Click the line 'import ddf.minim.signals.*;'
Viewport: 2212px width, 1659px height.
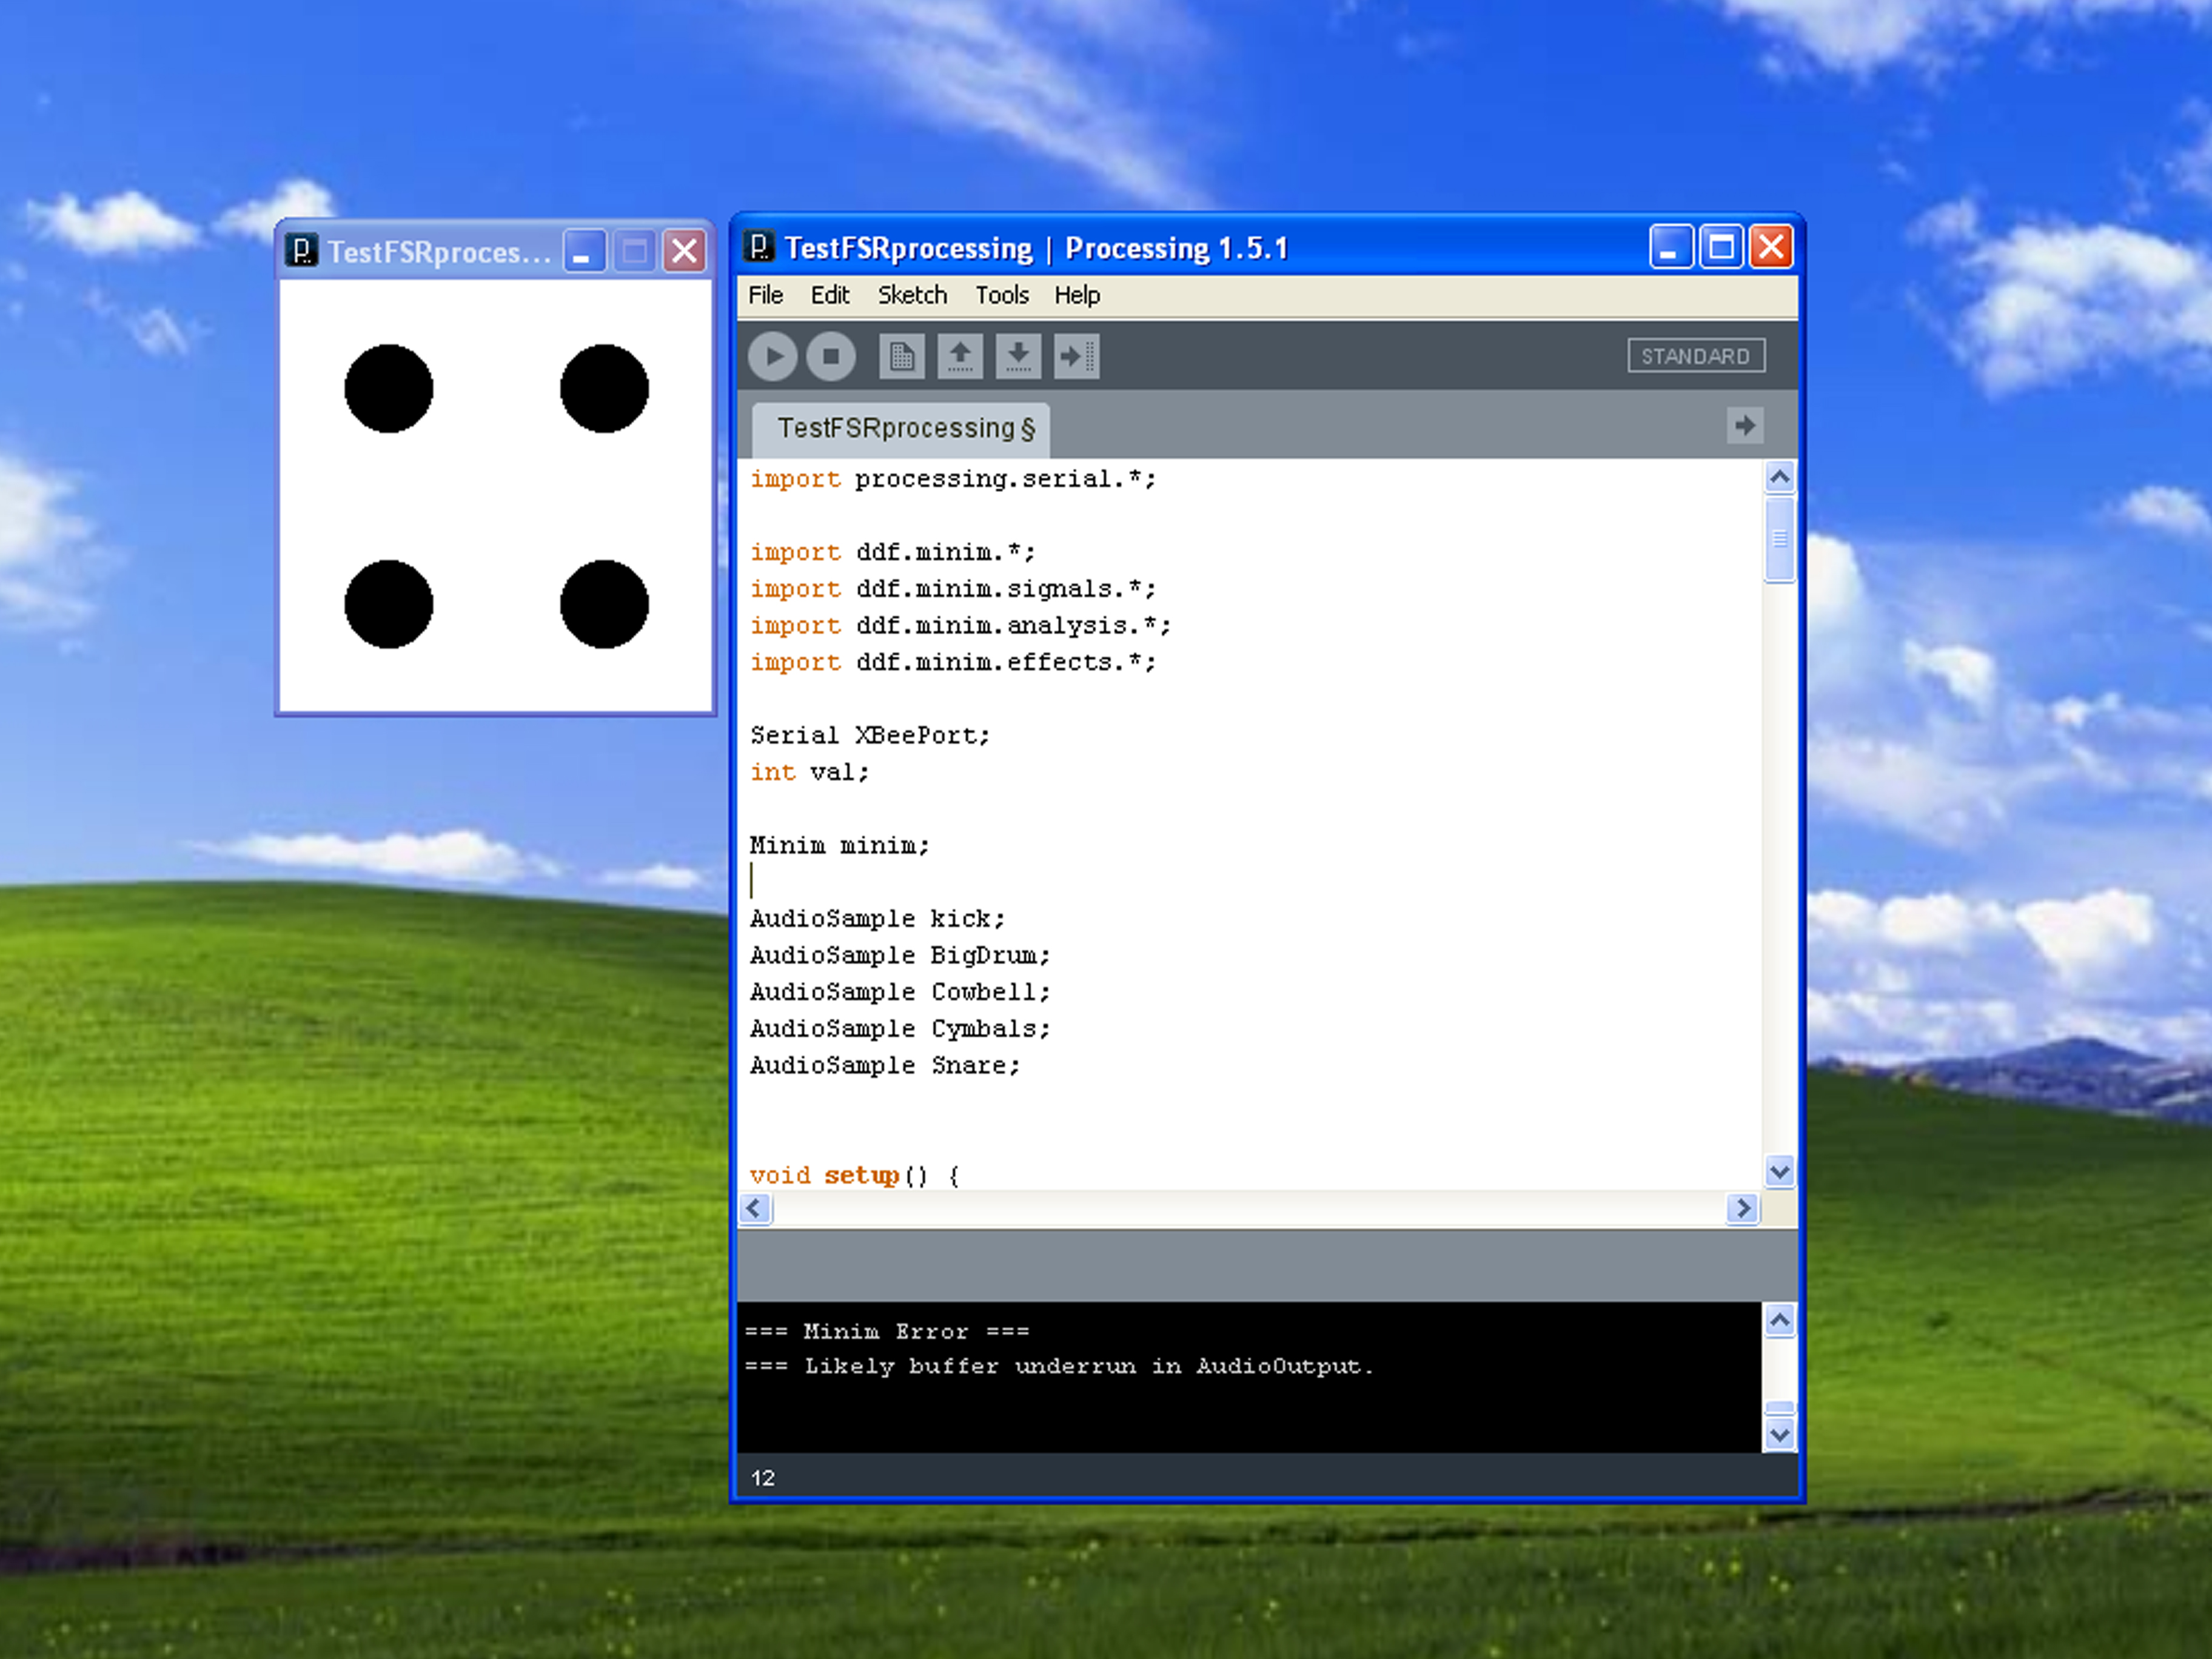click(x=953, y=589)
